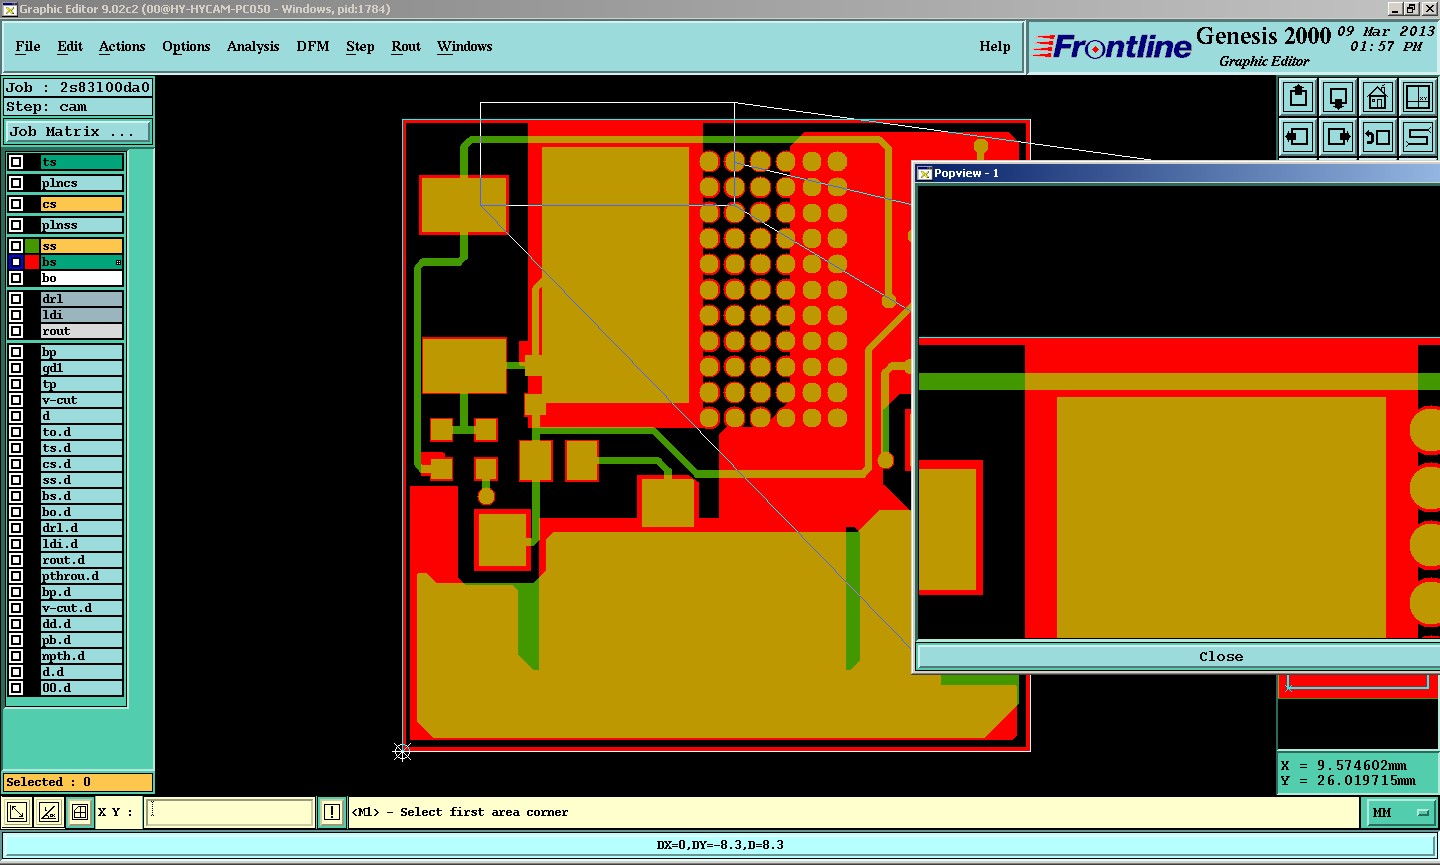
Task: Click the X Y coordinate input field
Action: click(230, 812)
